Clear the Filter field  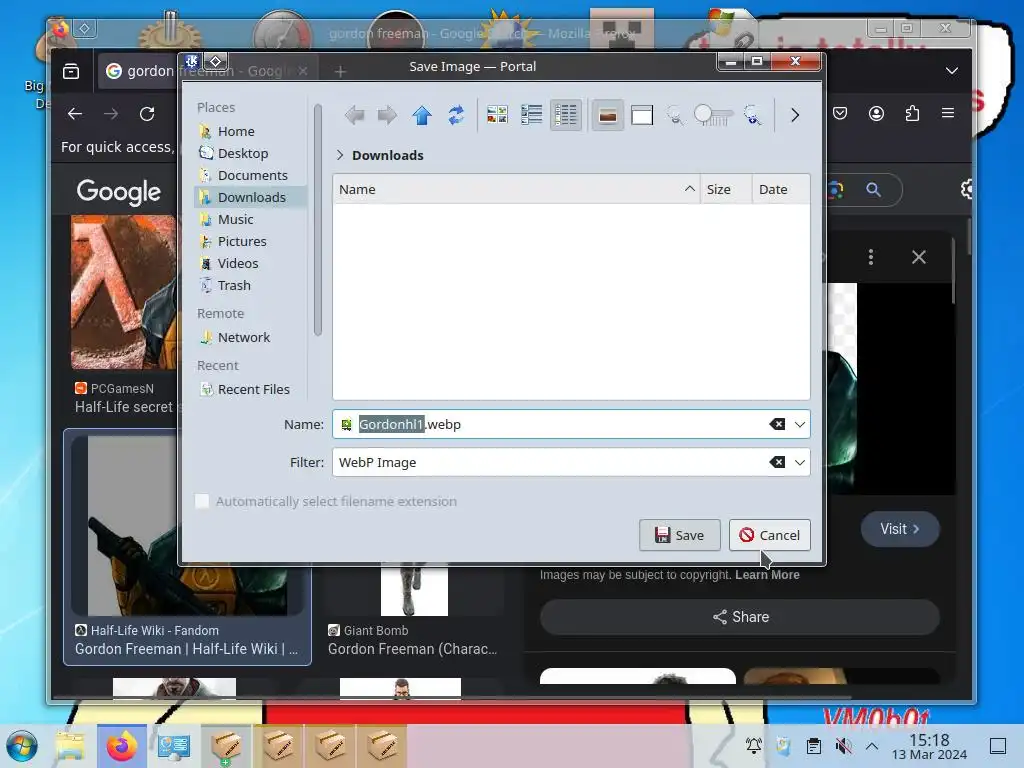pos(777,462)
